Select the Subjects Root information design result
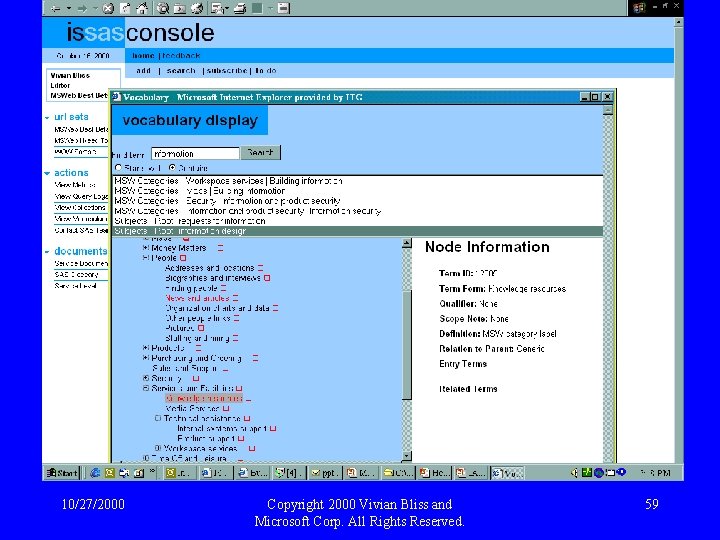The width and height of the screenshot is (720, 540). coord(357,231)
